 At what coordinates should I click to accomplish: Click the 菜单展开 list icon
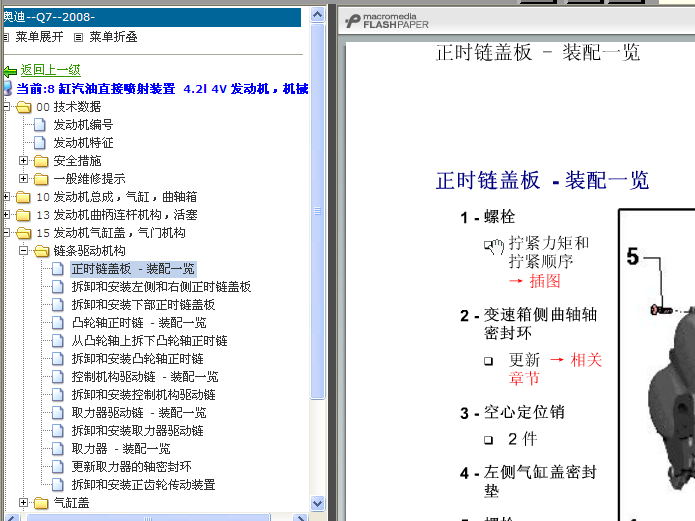pyautogui.click(x=6, y=37)
